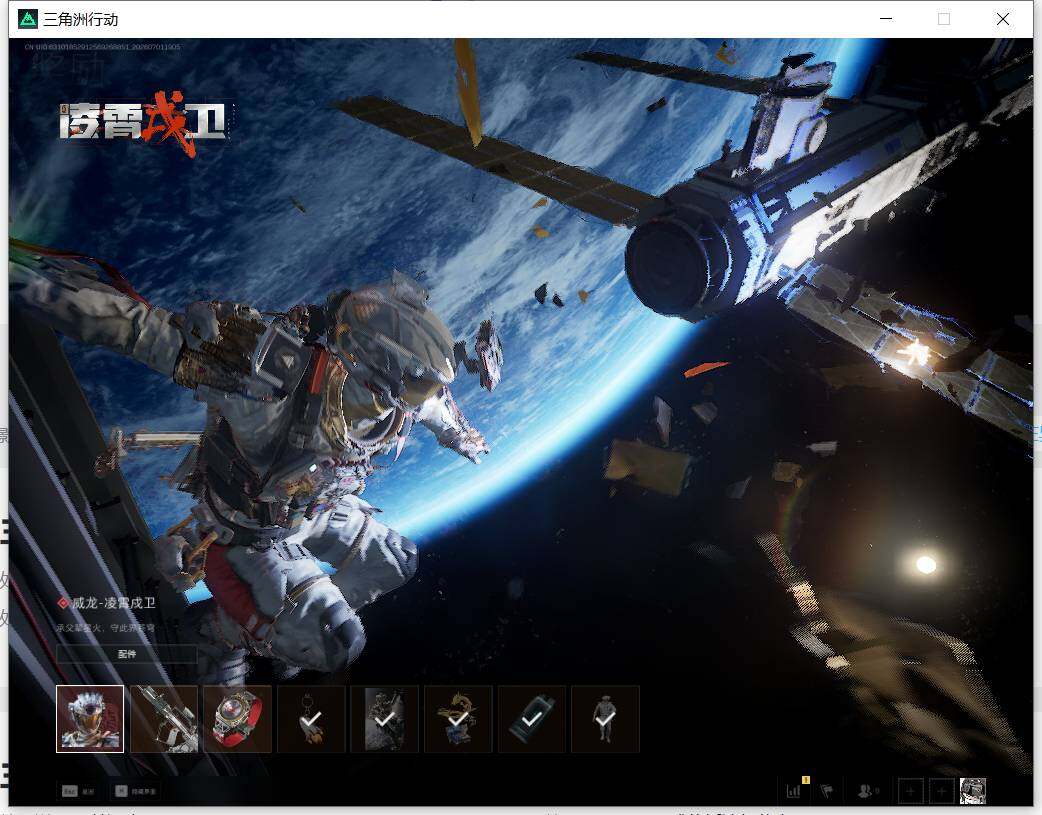
Task: Toggle the rocket keychain charm item
Action: [311, 719]
